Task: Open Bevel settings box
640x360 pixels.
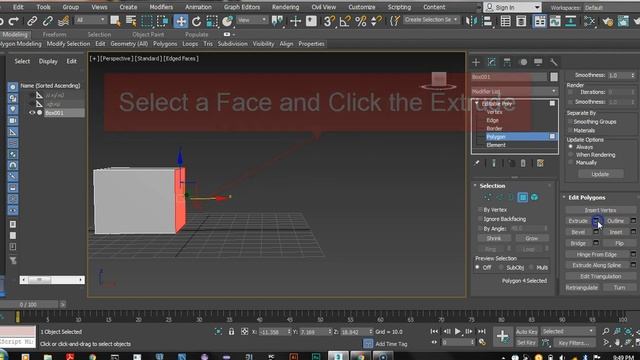Action: [596, 232]
